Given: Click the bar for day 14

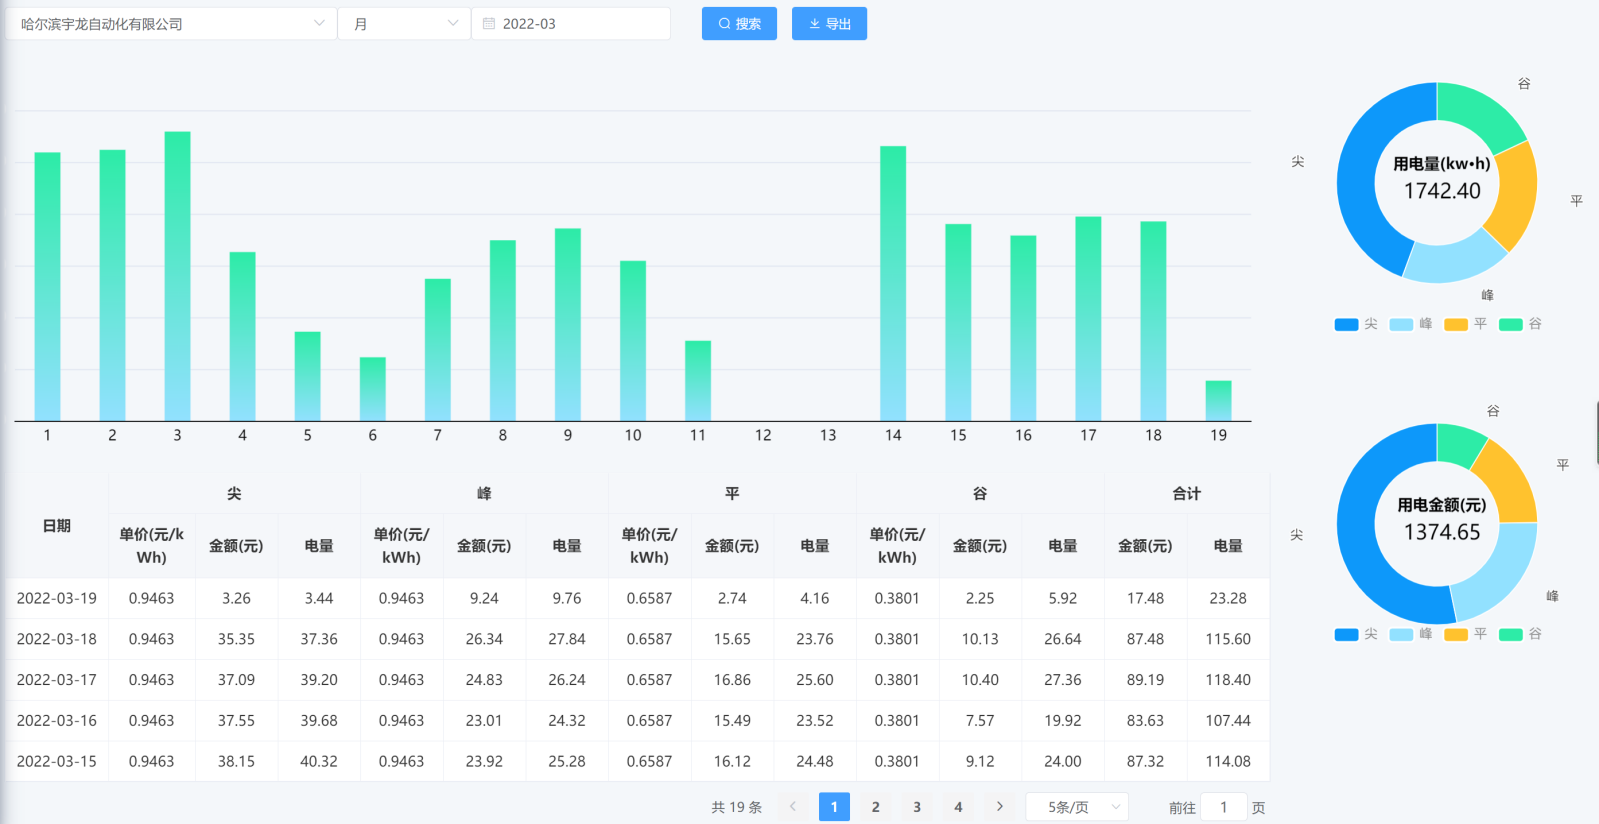Looking at the screenshot, I should [x=893, y=283].
